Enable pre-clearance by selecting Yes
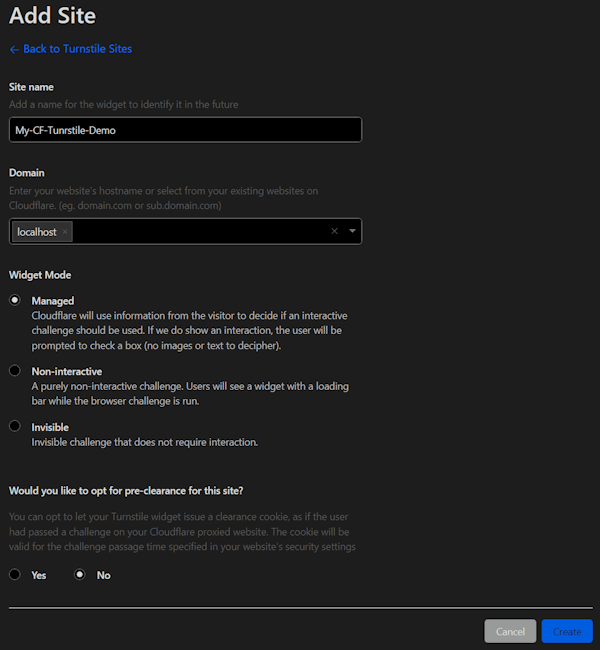This screenshot has height=650, width=600. (x=14, y=575)
